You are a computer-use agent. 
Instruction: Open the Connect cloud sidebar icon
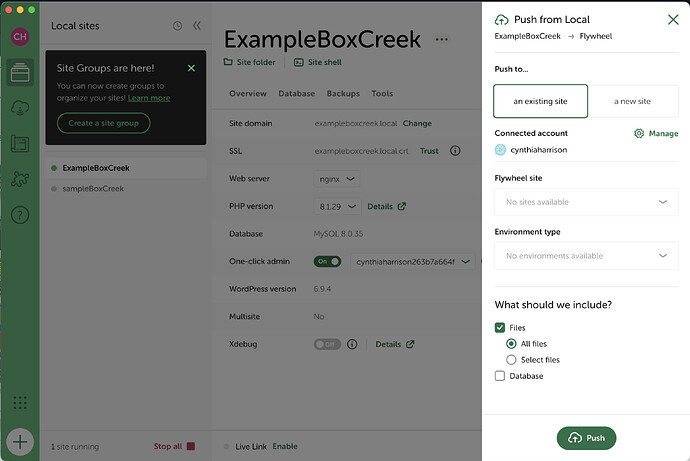(20, 108)
